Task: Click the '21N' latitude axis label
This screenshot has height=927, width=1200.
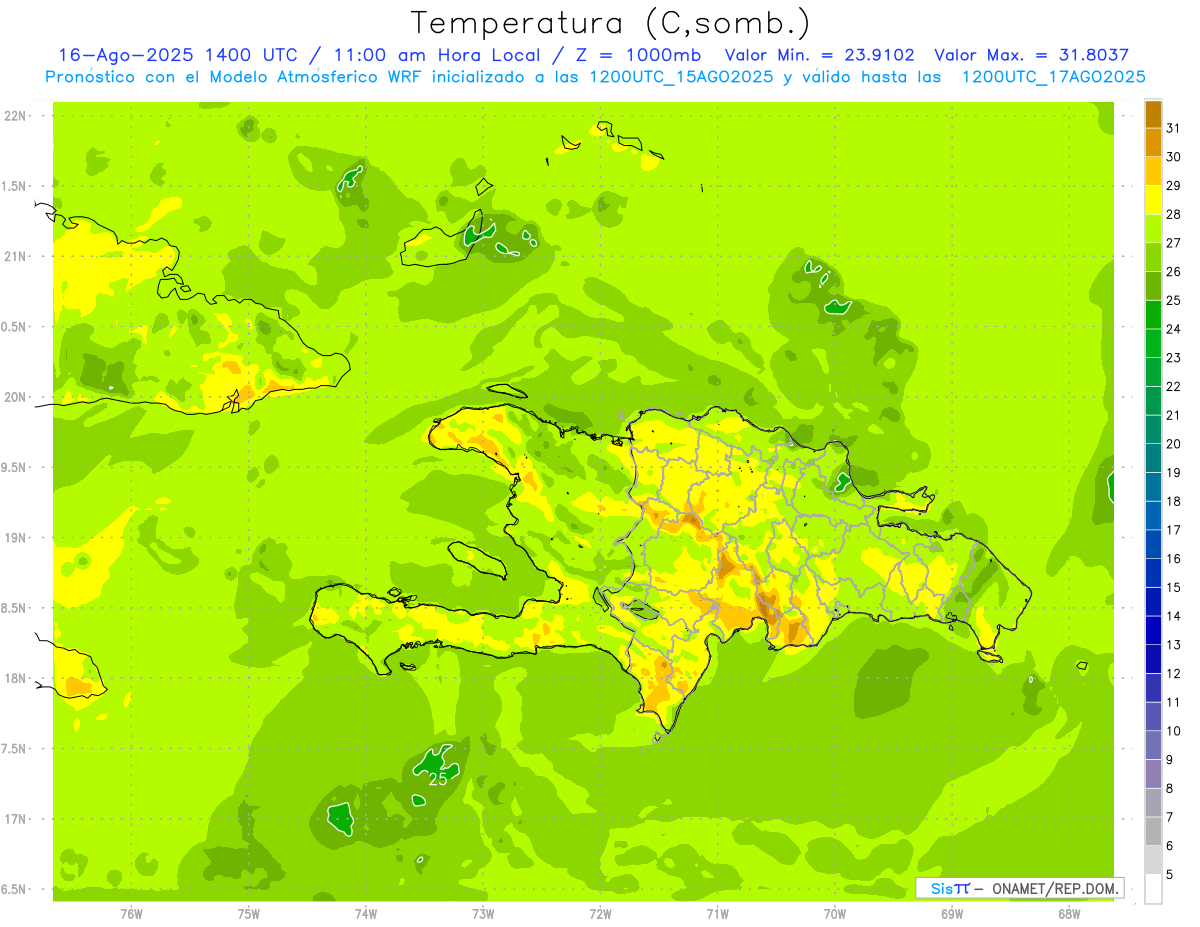Action: [x=15, y=256]
